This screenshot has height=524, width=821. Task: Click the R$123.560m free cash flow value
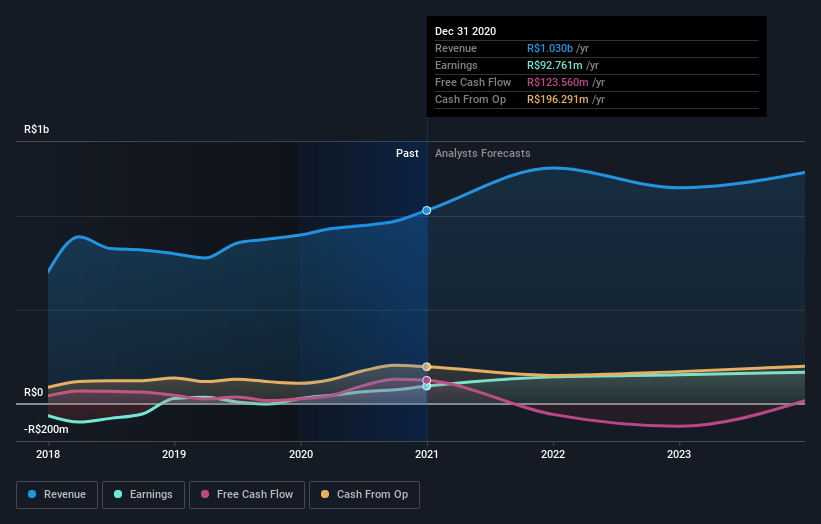pyautogui.click(x=558, y=82)
